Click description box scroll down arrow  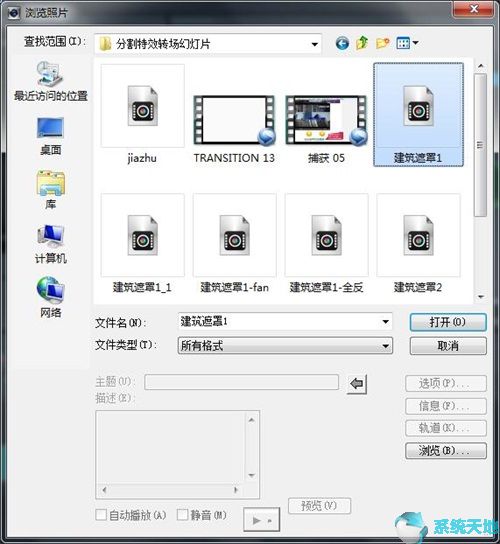click(252, 475)
